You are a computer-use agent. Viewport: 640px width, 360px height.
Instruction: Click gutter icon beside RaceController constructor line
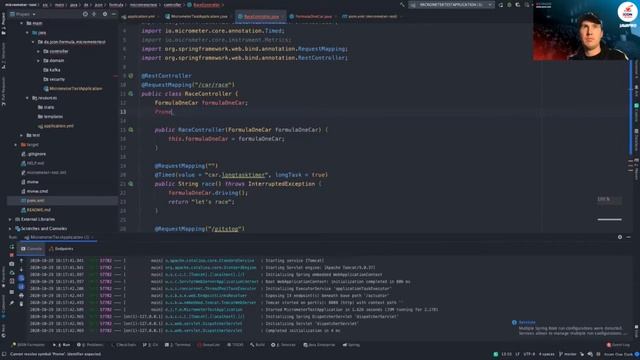(131, 130)
